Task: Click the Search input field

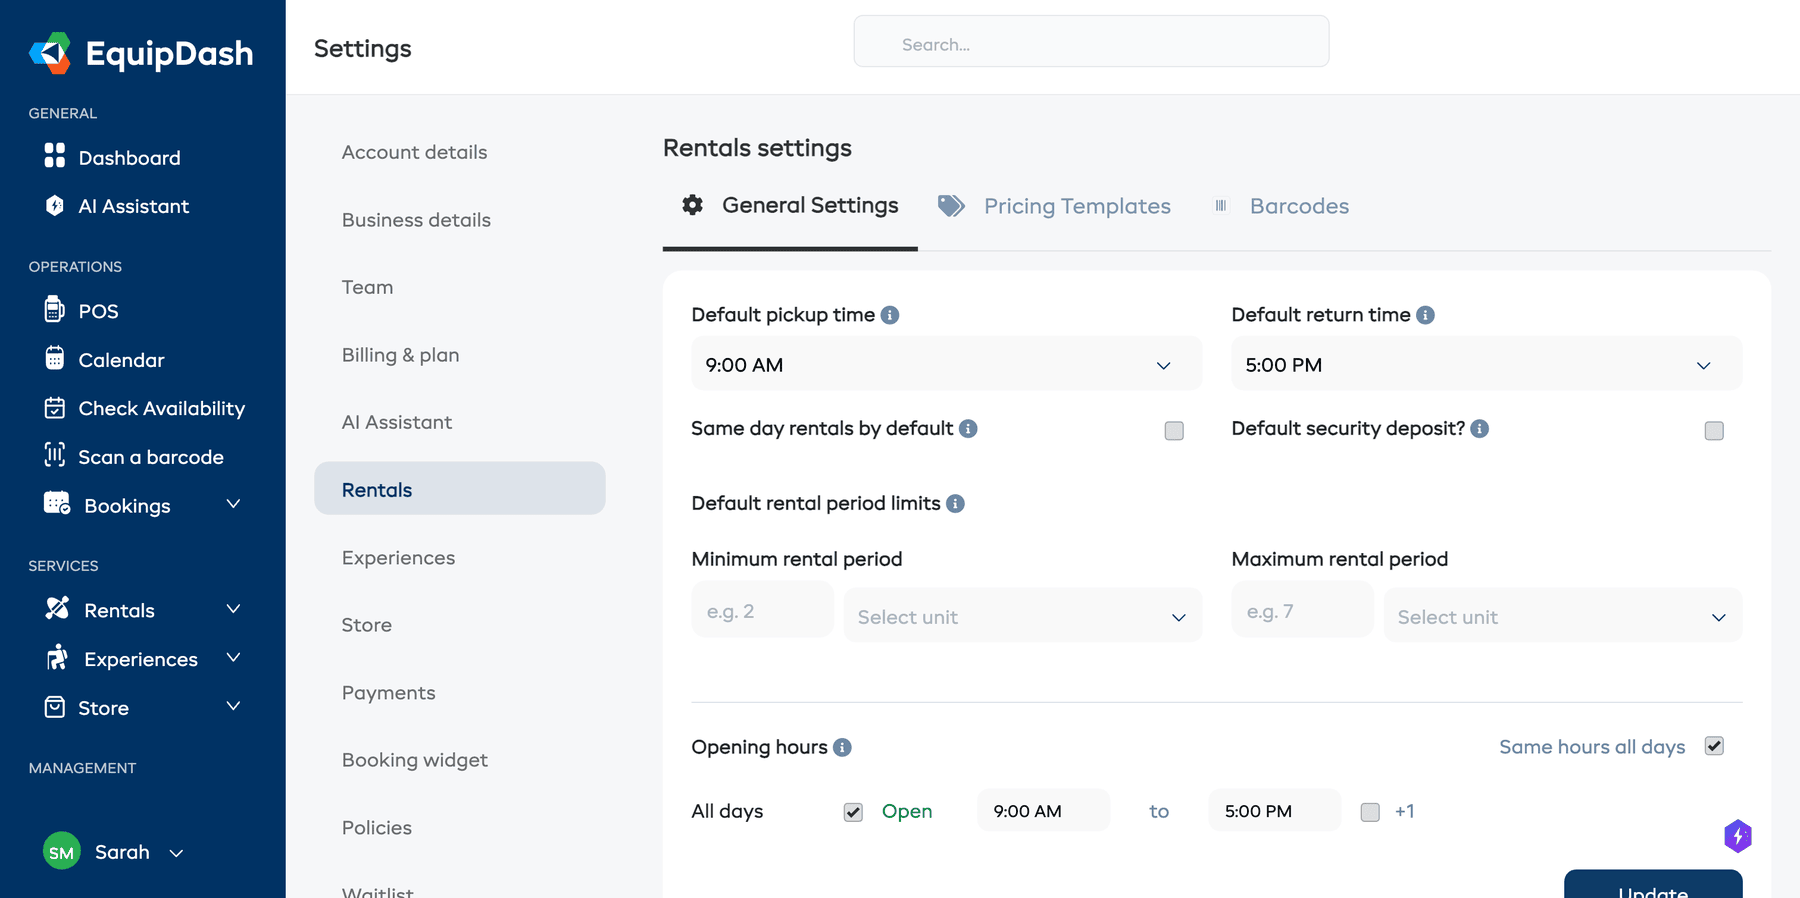Action: [1090, 44]
